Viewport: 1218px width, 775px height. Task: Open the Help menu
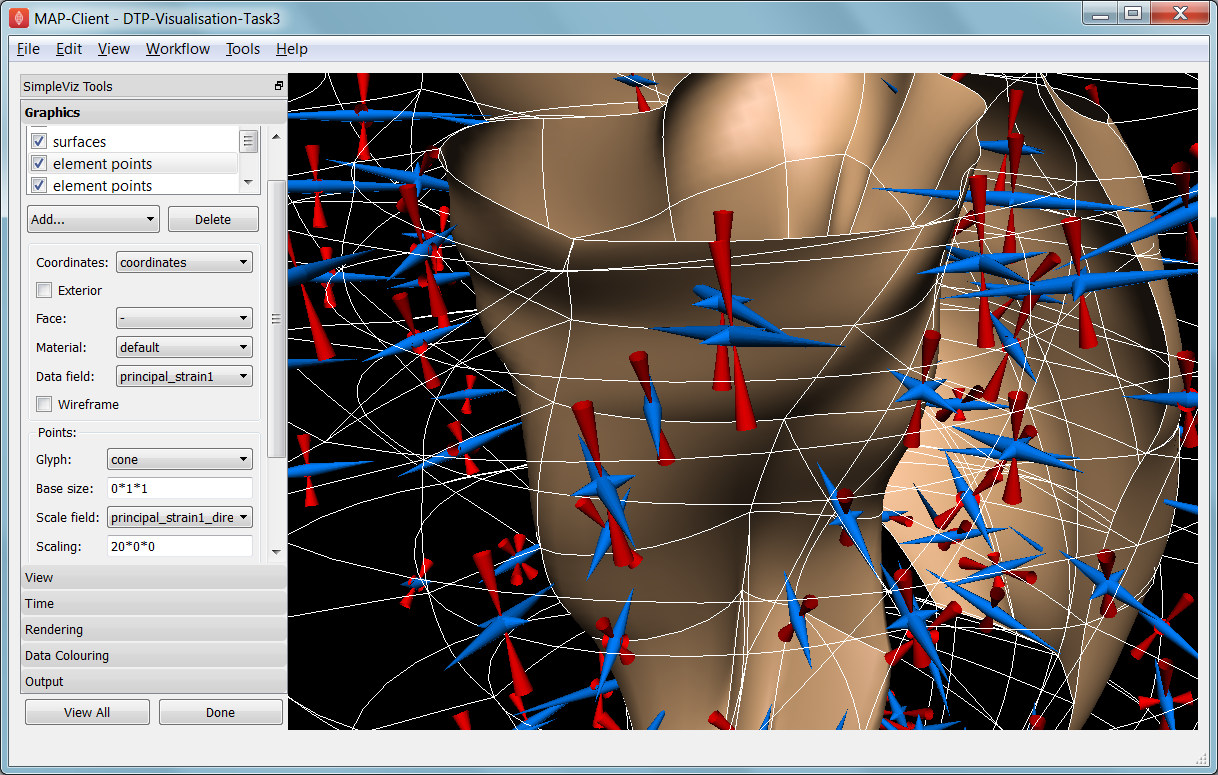[x=292, y=49]
